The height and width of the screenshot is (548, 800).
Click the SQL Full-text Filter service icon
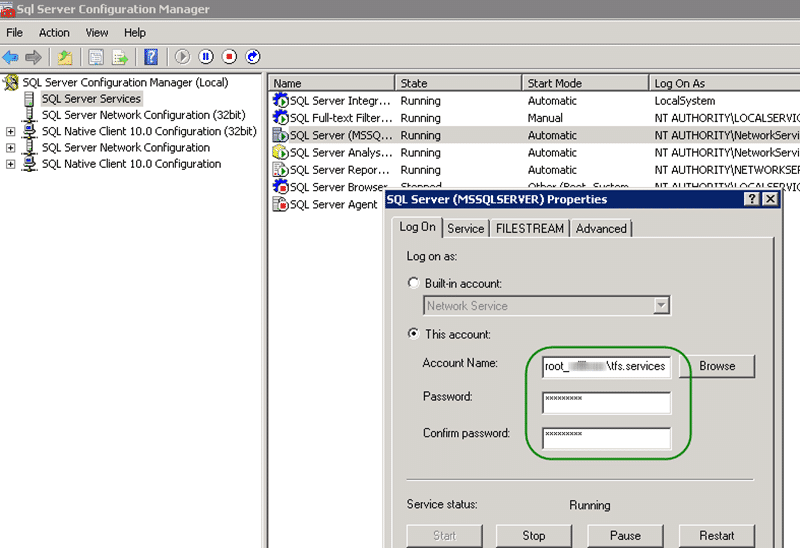(x=280, y=118)
